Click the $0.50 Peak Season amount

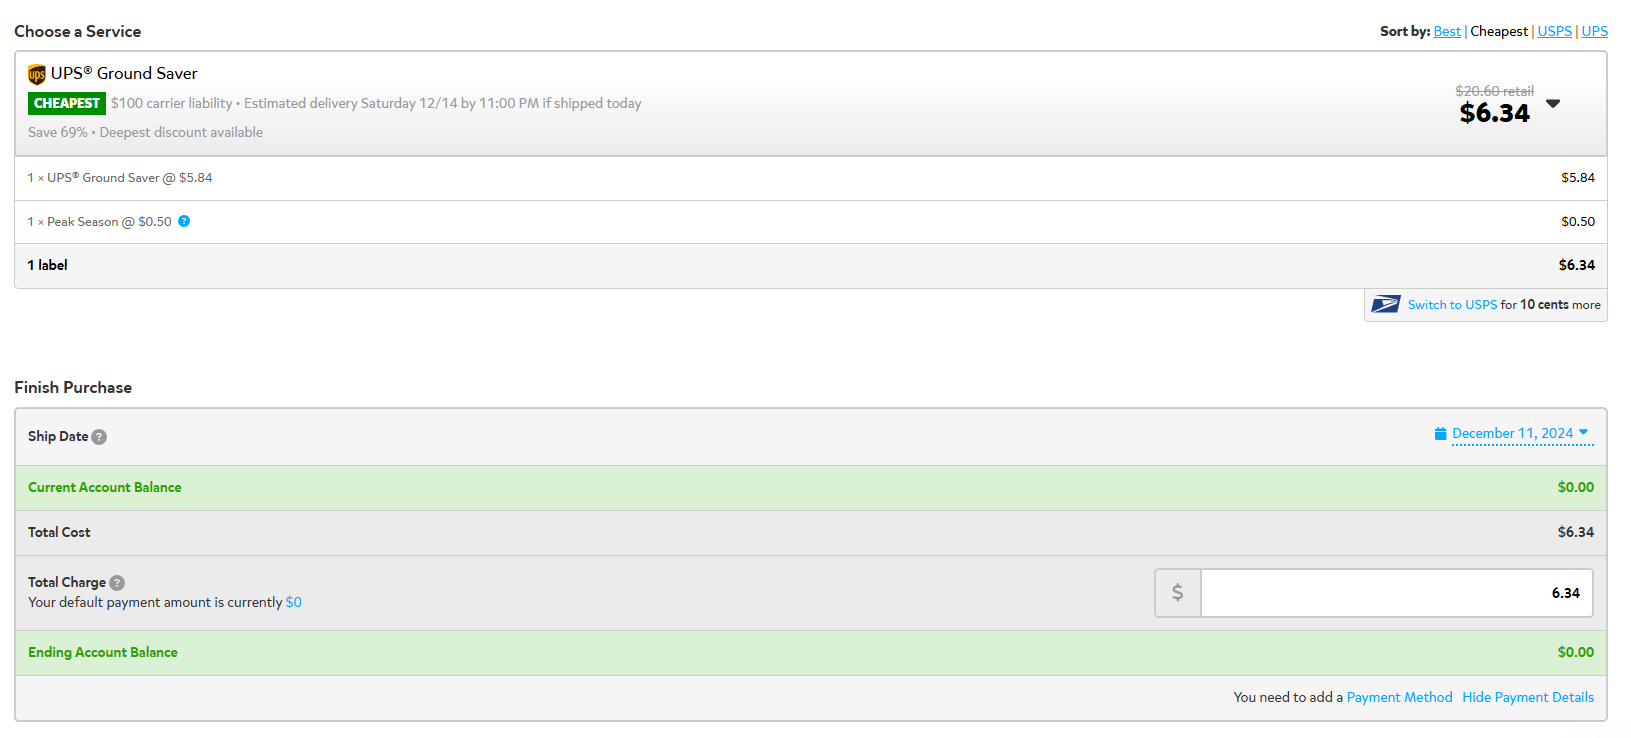(1578, 222)
